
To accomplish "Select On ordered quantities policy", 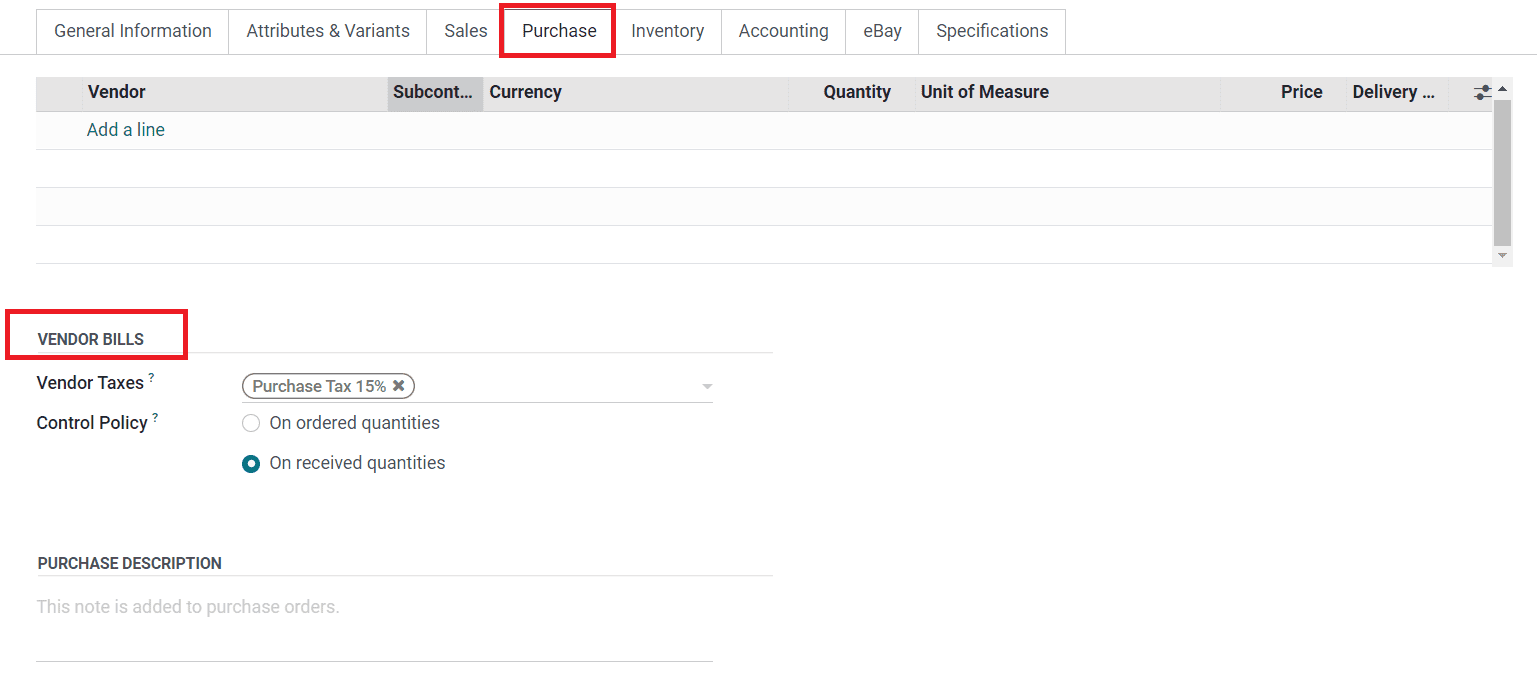I will tap(251, 423).
